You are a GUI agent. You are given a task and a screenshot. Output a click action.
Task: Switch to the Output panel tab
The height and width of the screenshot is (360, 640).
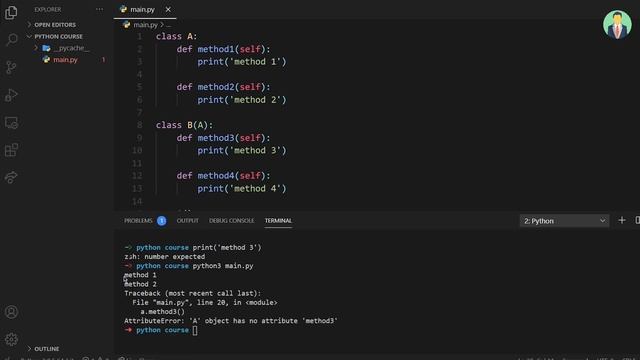click(187, 220)
